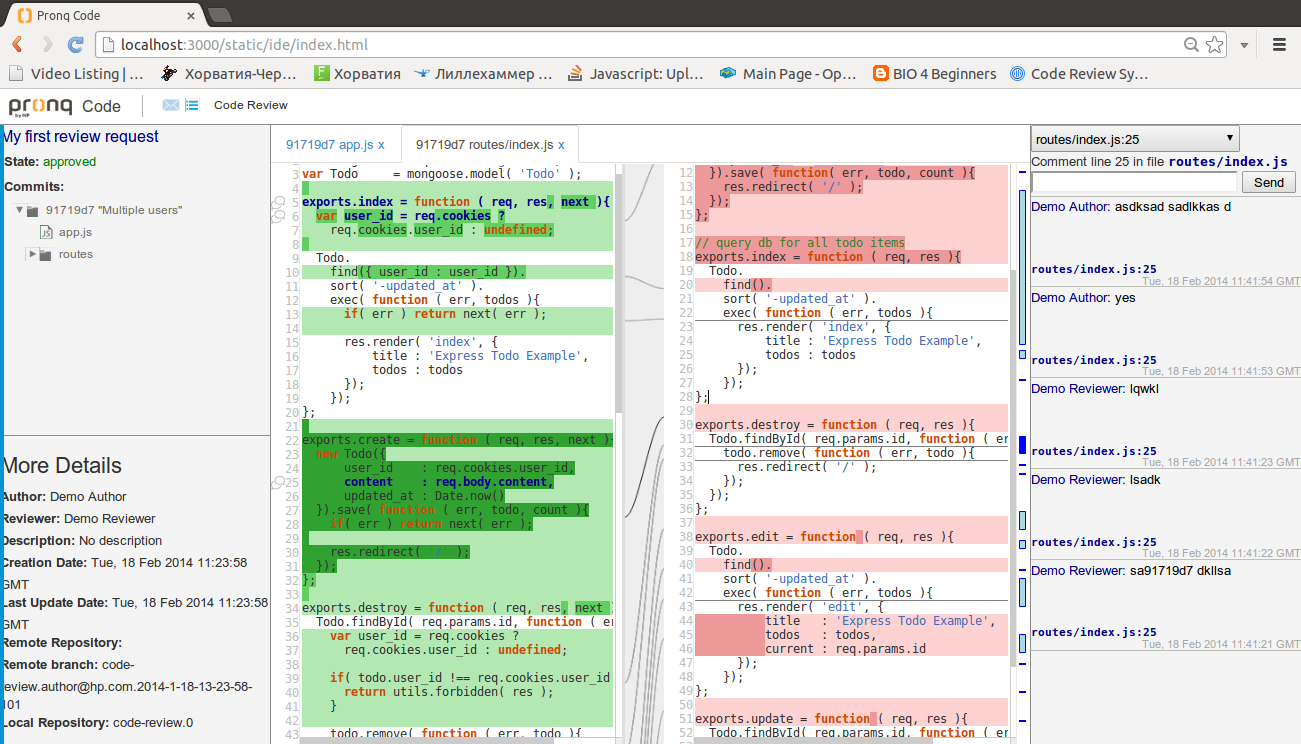Image resolution: width=1301 pixels, height=744 pixels.
Task: Click the routes/index.js:25 link under first comment
Action: tap(1094, 269)
